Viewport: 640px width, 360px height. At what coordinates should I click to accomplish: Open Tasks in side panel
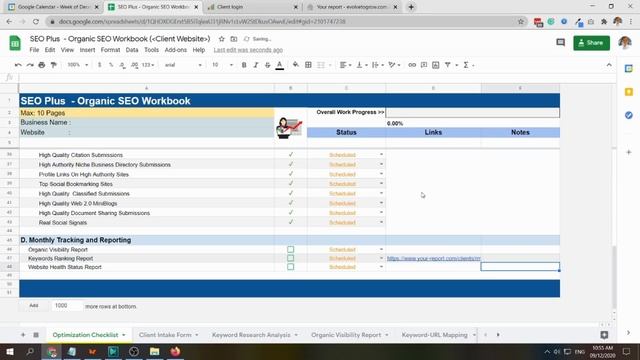coord(629,115)
